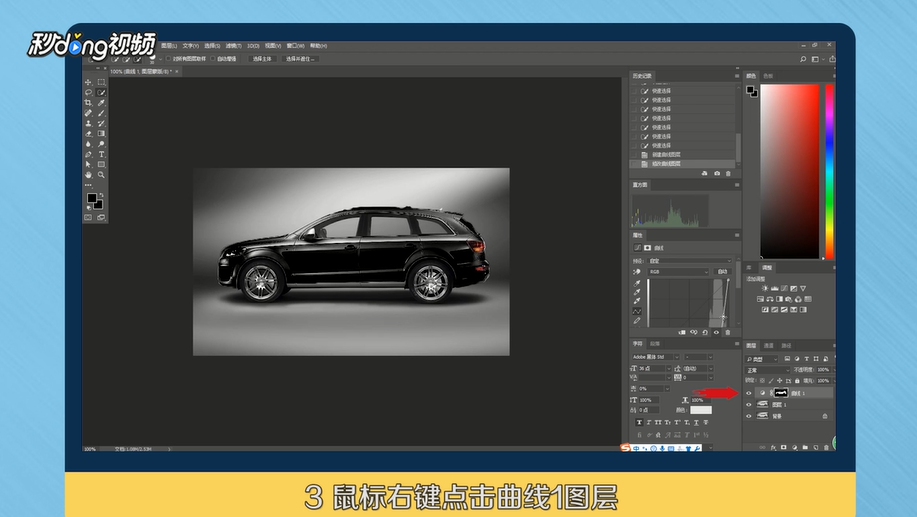Click the 选择主体 button
This screenshot has width=917, height=517.
coord(262,59)
